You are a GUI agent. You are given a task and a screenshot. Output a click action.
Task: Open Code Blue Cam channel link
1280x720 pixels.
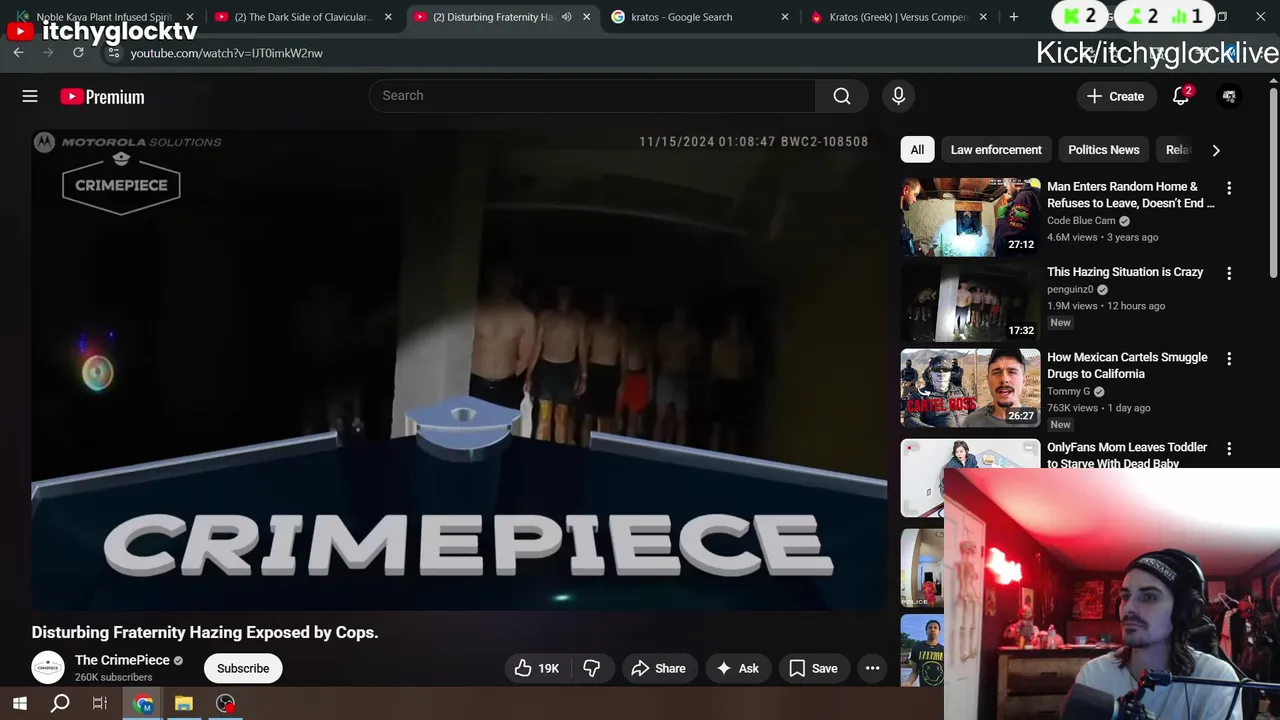coord(1081,221)
